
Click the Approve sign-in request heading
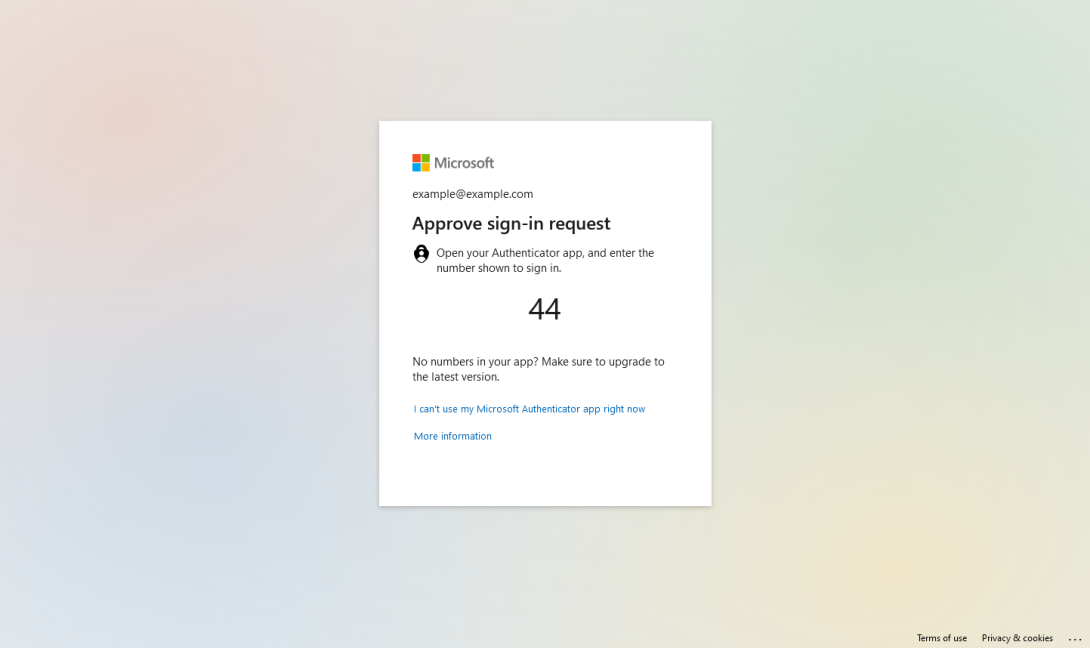click(511, 223)
